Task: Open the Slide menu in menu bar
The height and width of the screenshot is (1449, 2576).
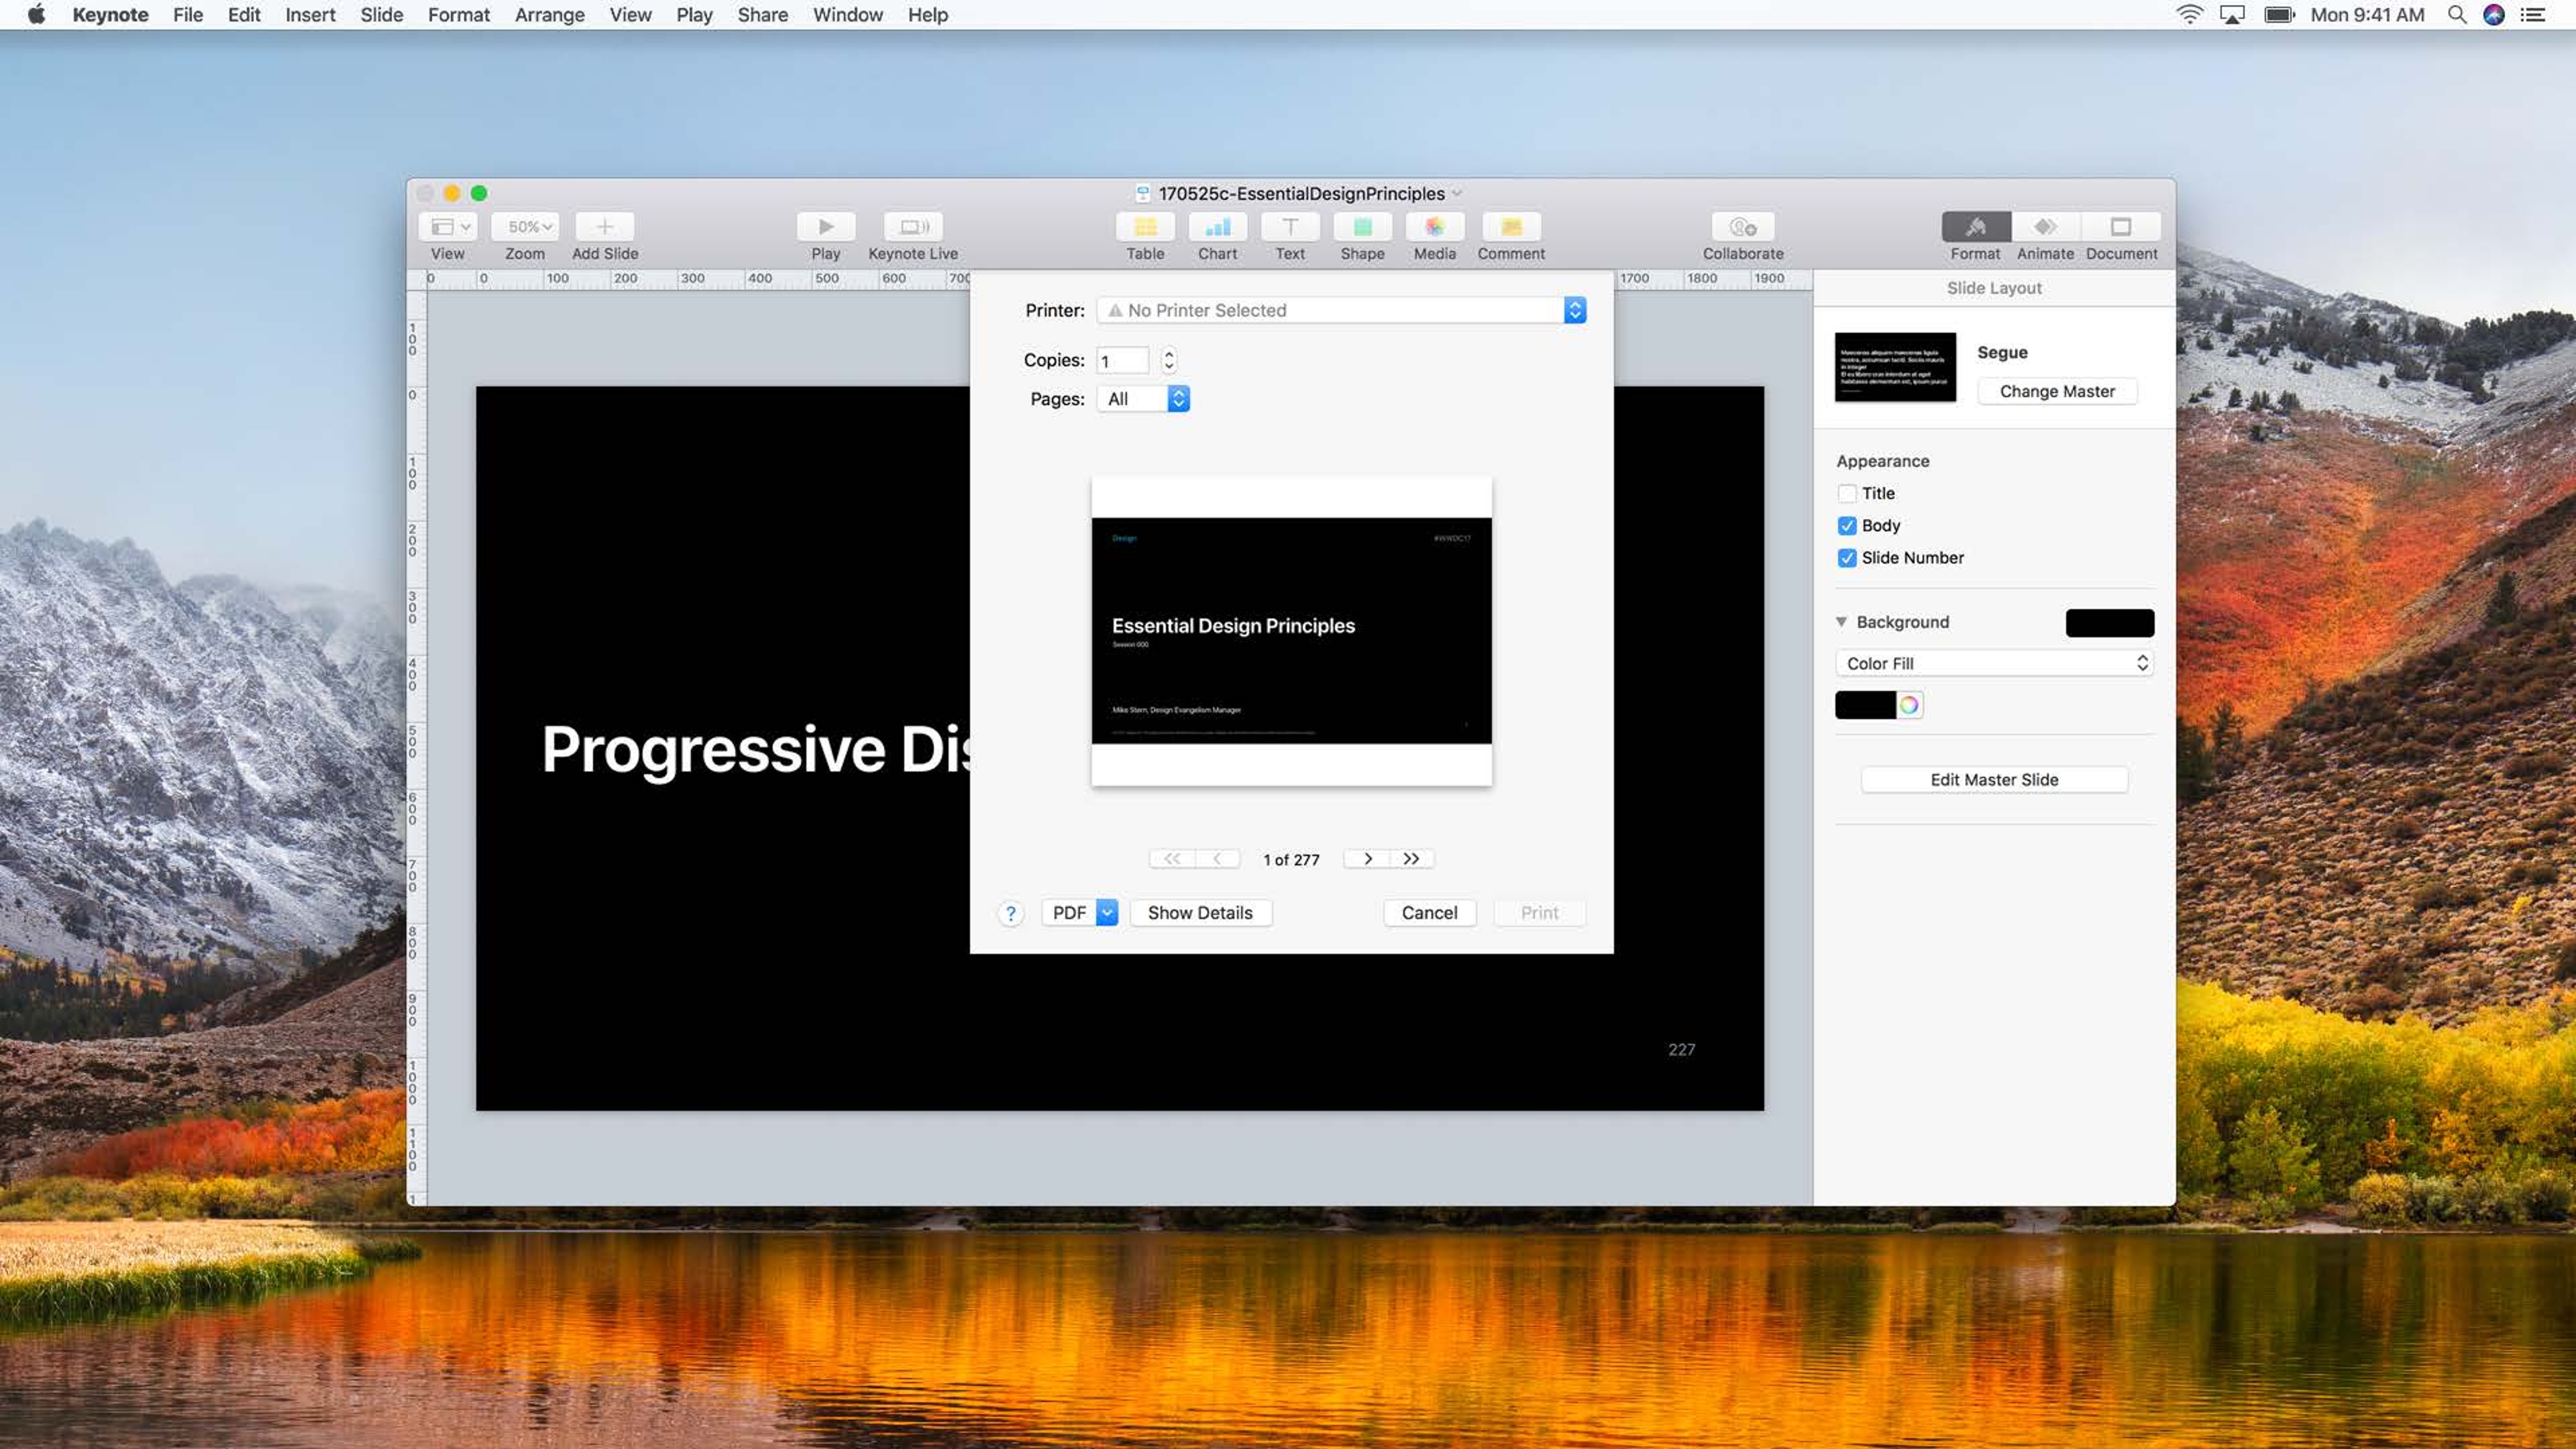Action: (381, 15)
